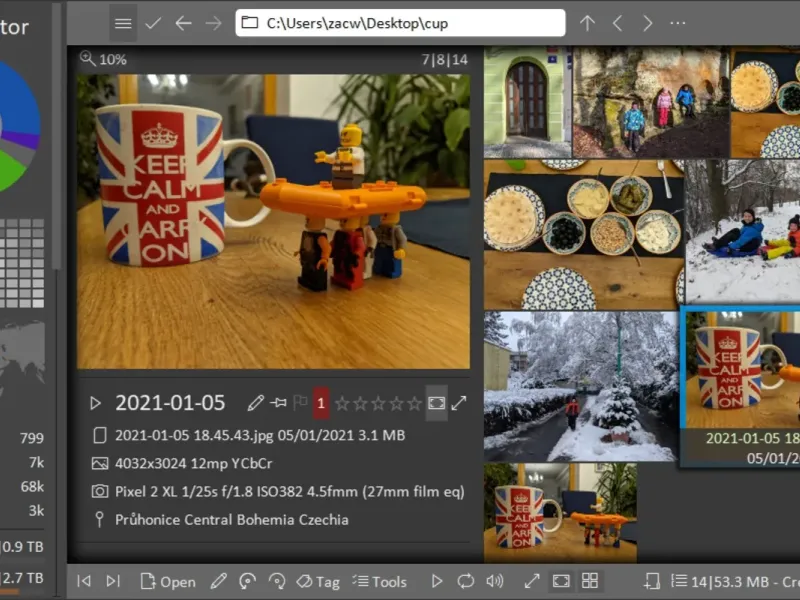Screen dimensions: 800x600
Task: Click the skip-to-end icon in bottom toolbar
Action: pyautogui.click(x=113, y=581)
